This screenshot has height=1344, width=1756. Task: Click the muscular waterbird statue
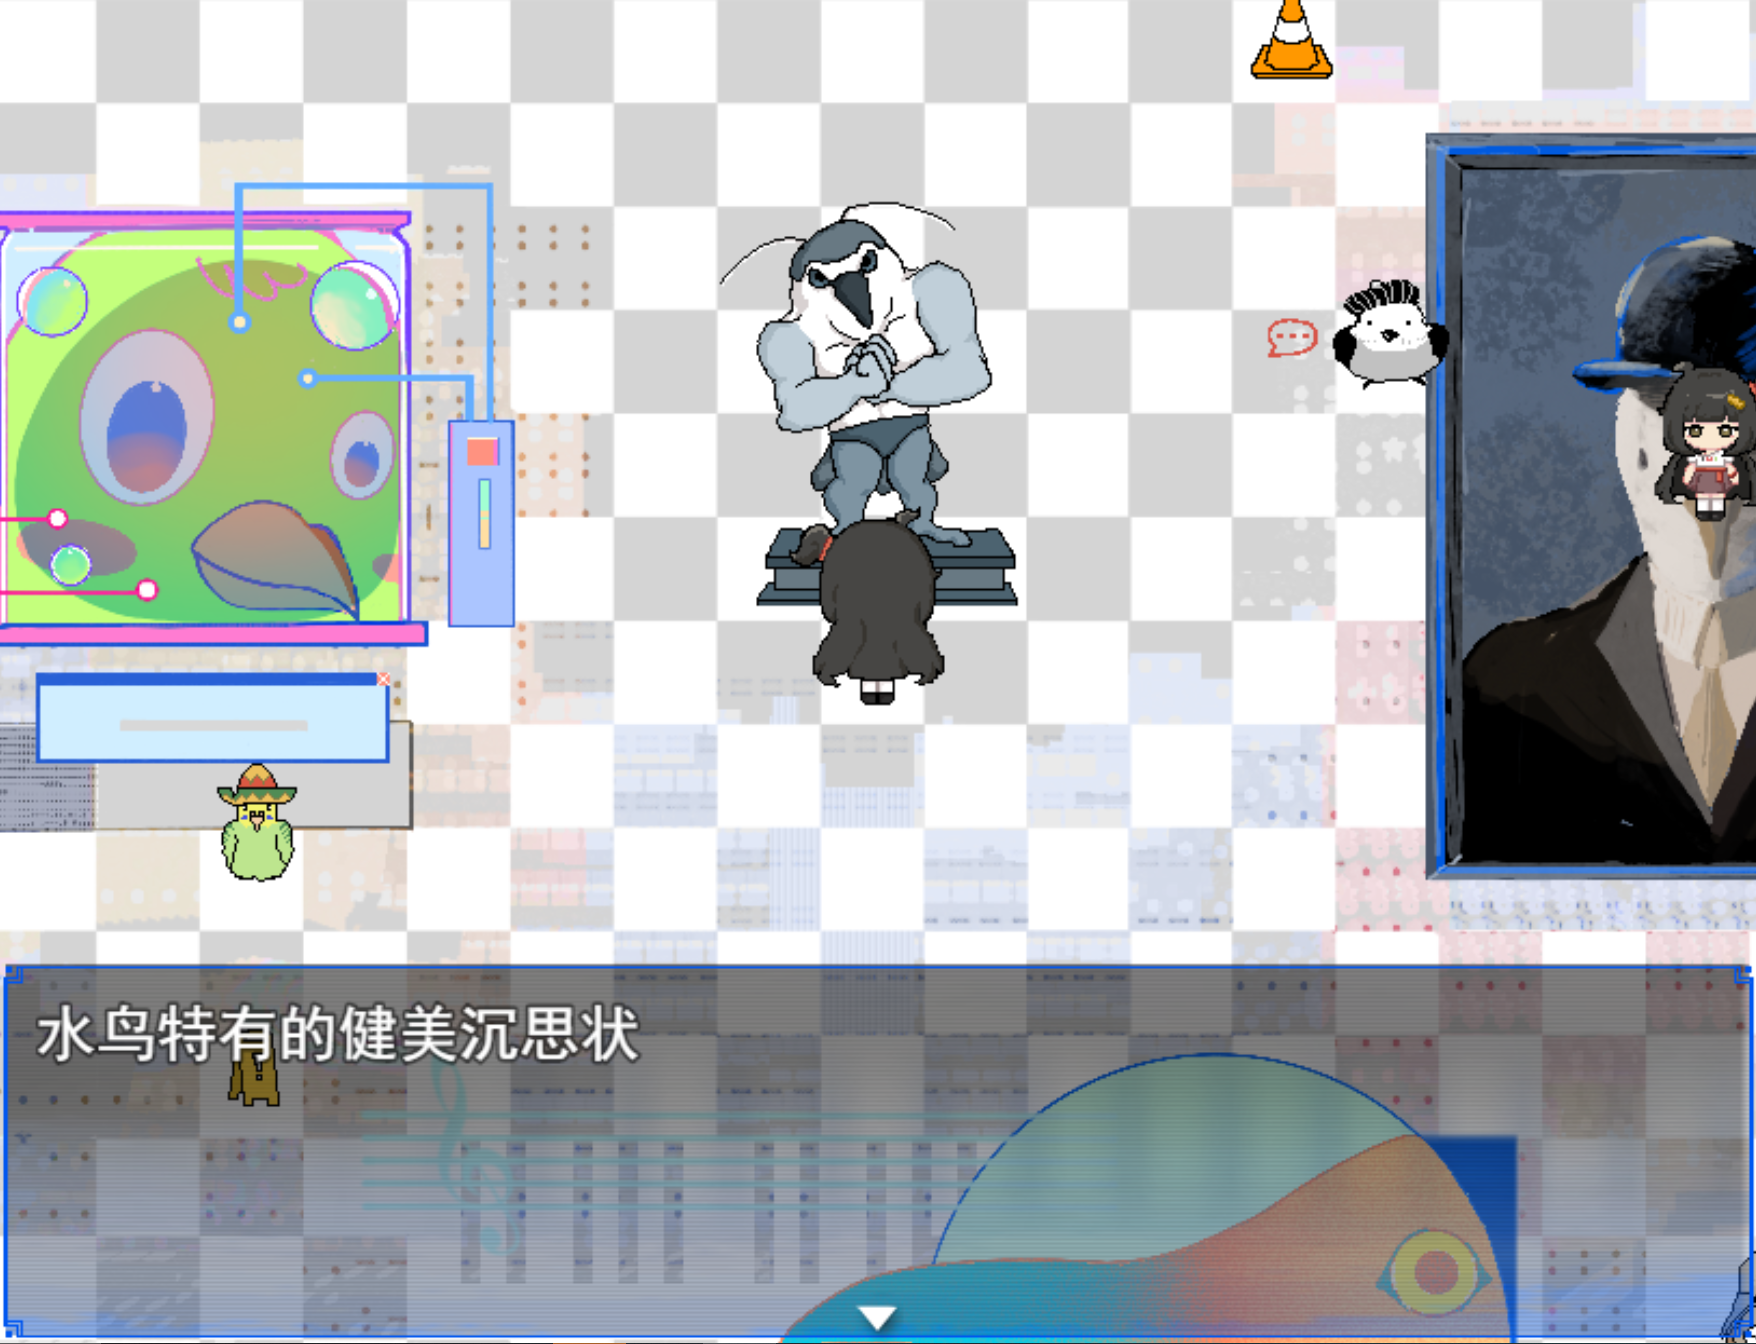coord(872,375)
